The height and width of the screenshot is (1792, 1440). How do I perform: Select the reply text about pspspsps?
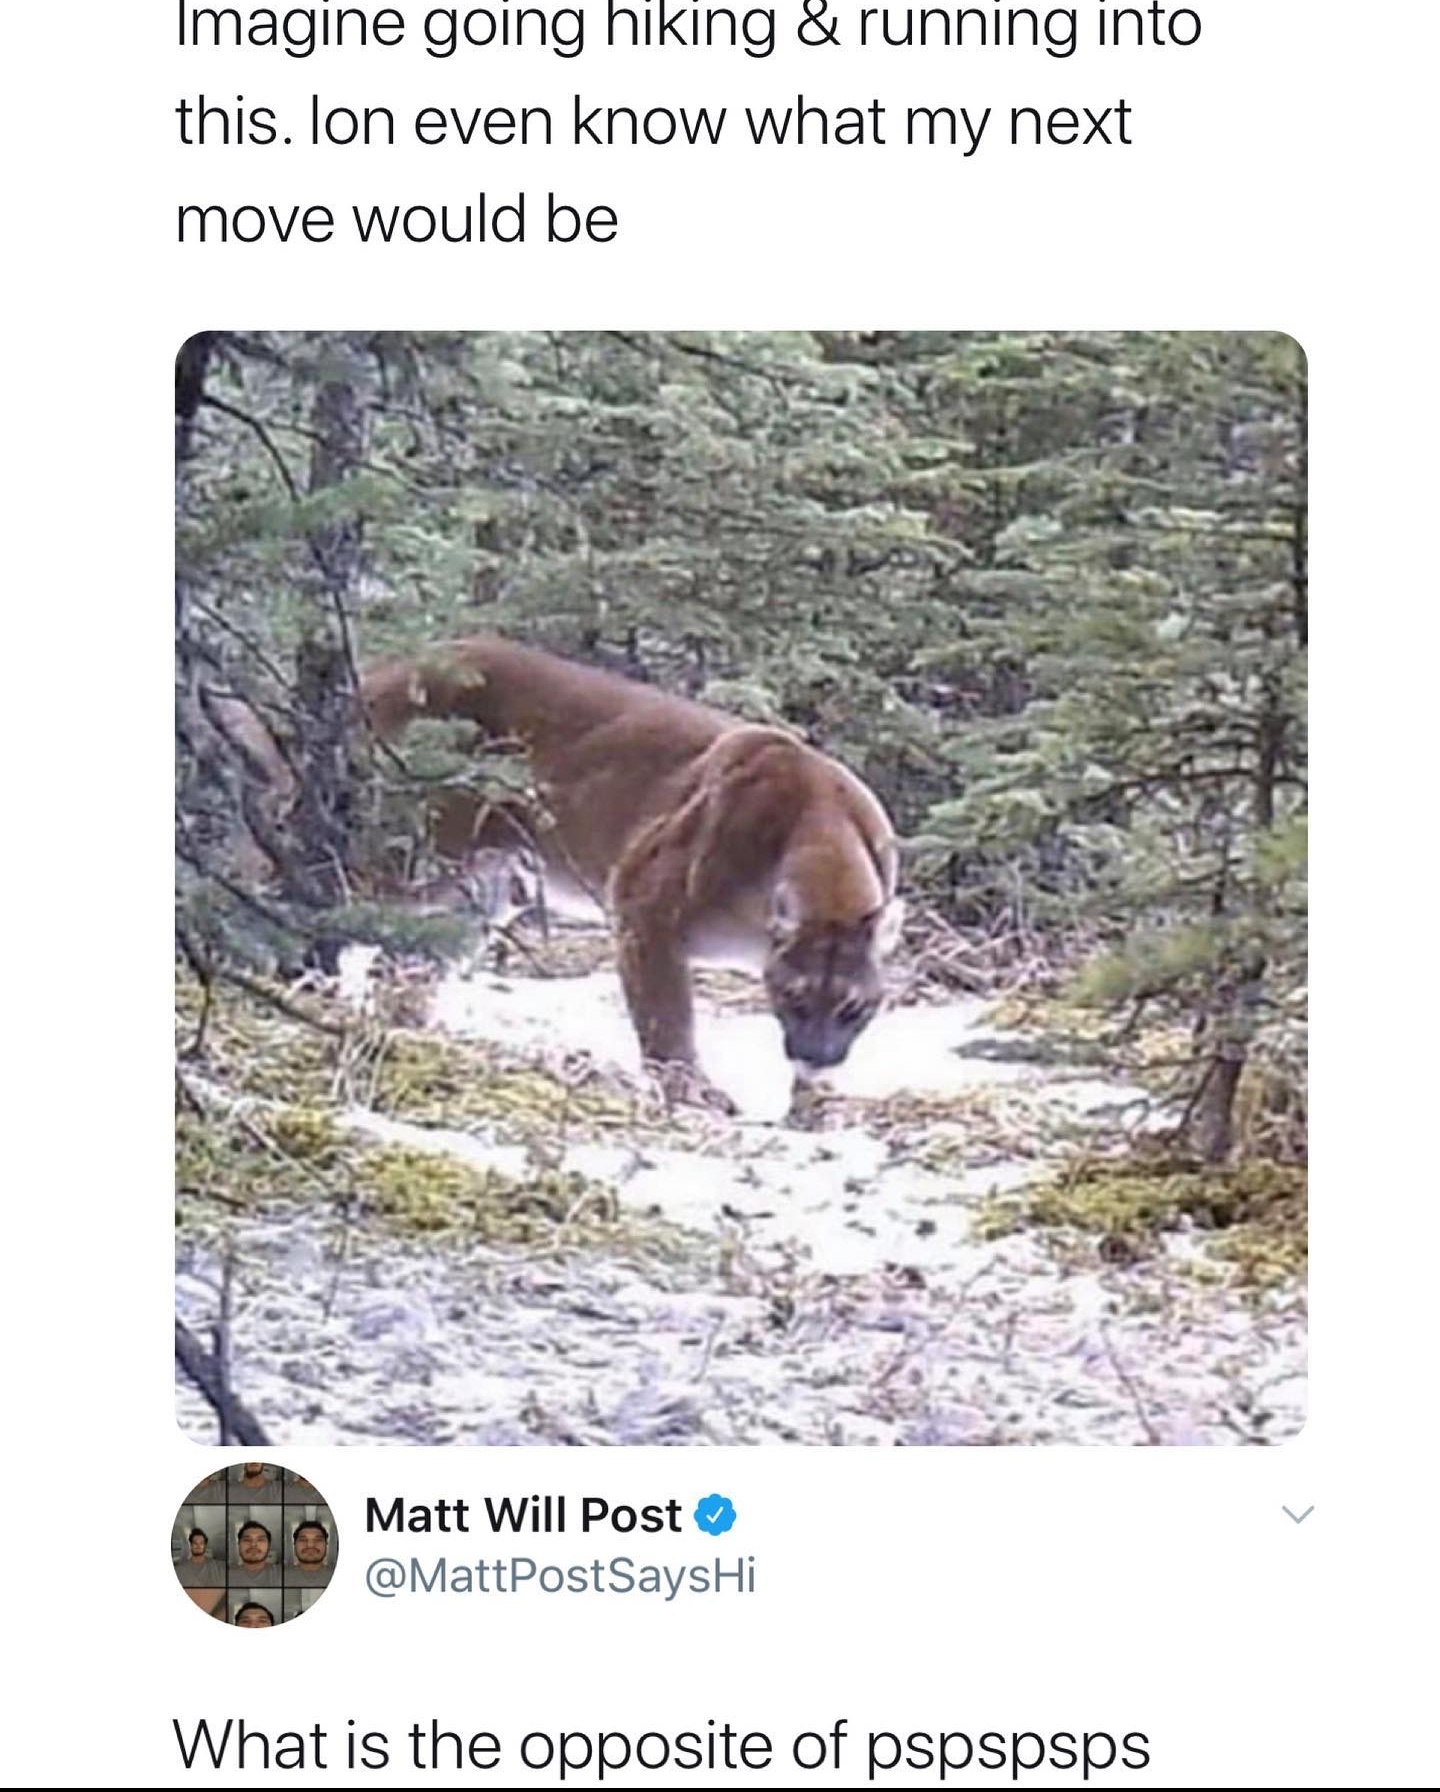pyautogui.click(x=662, y=1745)
